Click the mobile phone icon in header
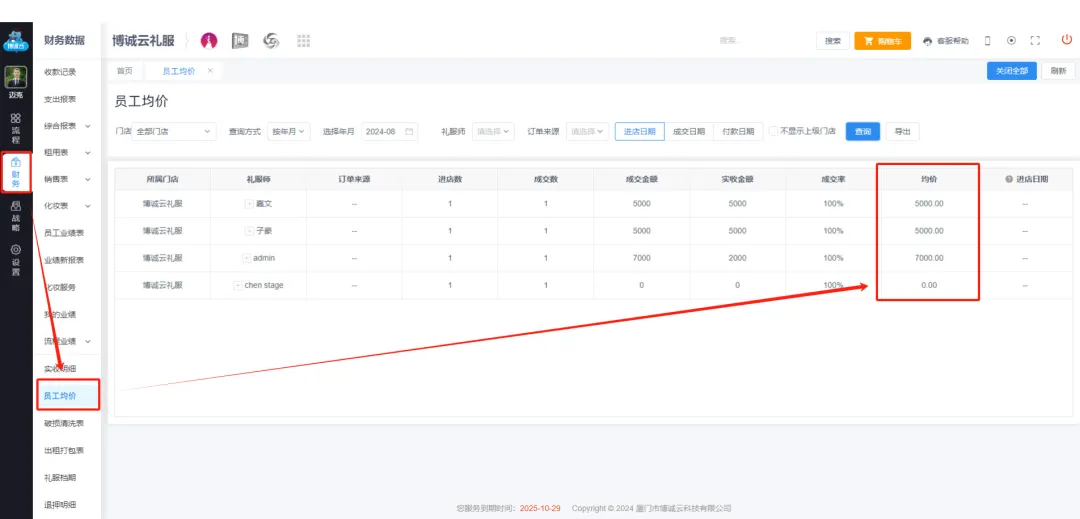Image resolution: width=1080 pixels, height=519 pixels. coord(988,41)
